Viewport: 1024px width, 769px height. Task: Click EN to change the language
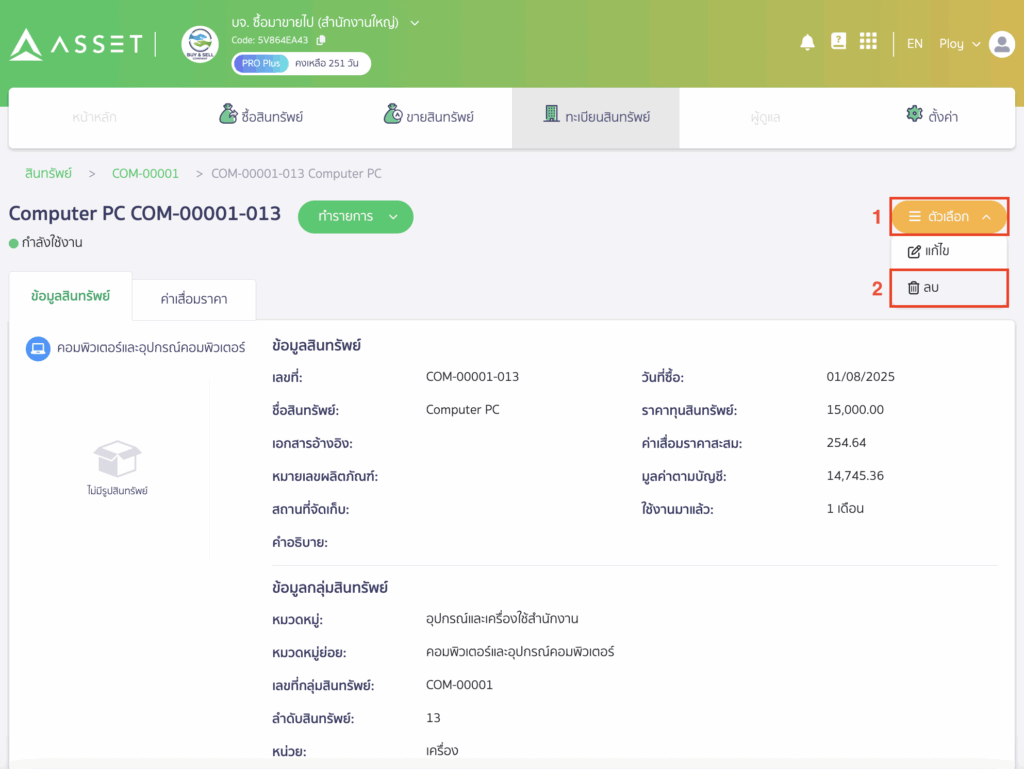914,43
